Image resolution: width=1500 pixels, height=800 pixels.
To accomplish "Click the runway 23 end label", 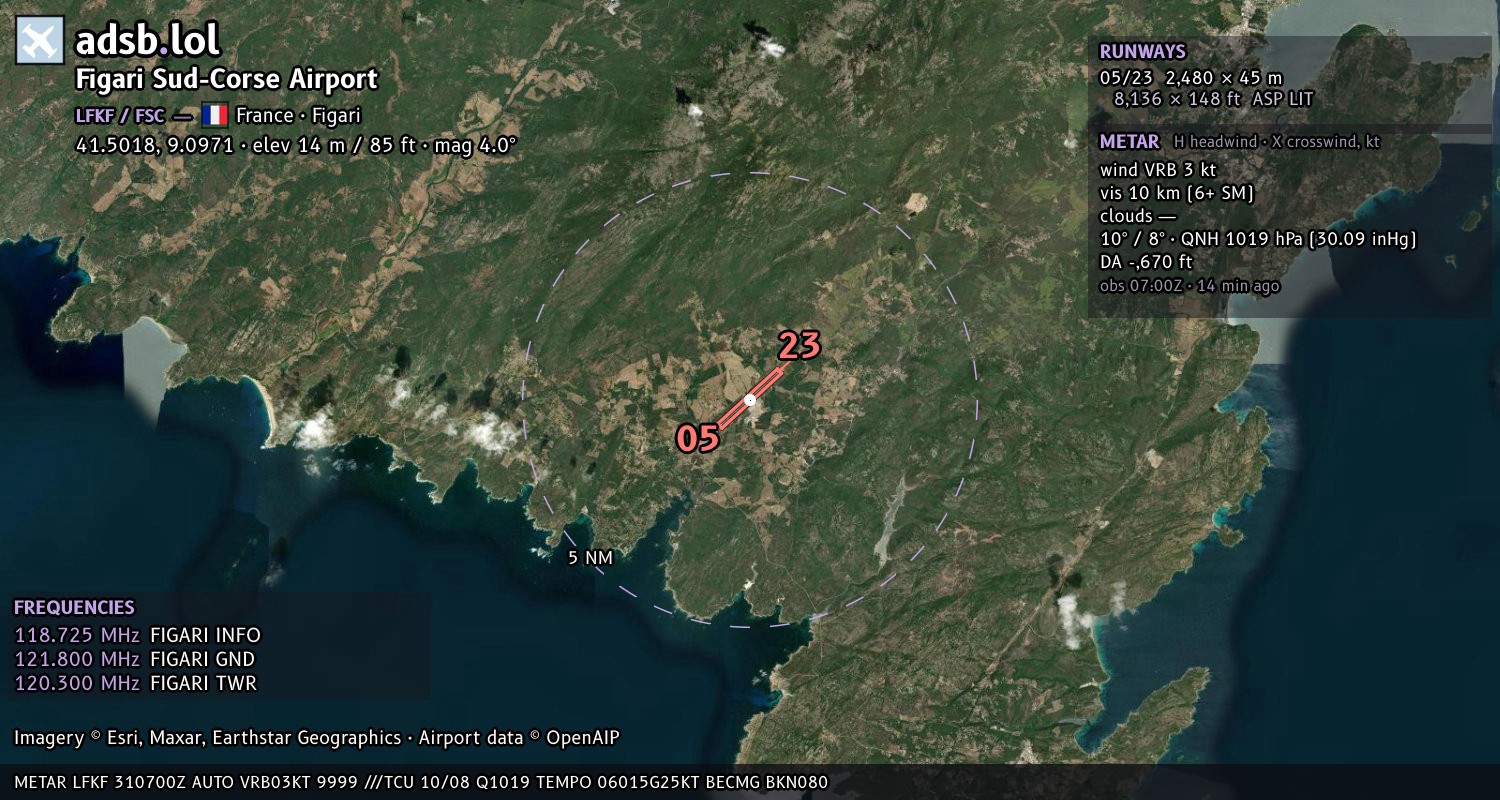I will [x=799, y=346].
